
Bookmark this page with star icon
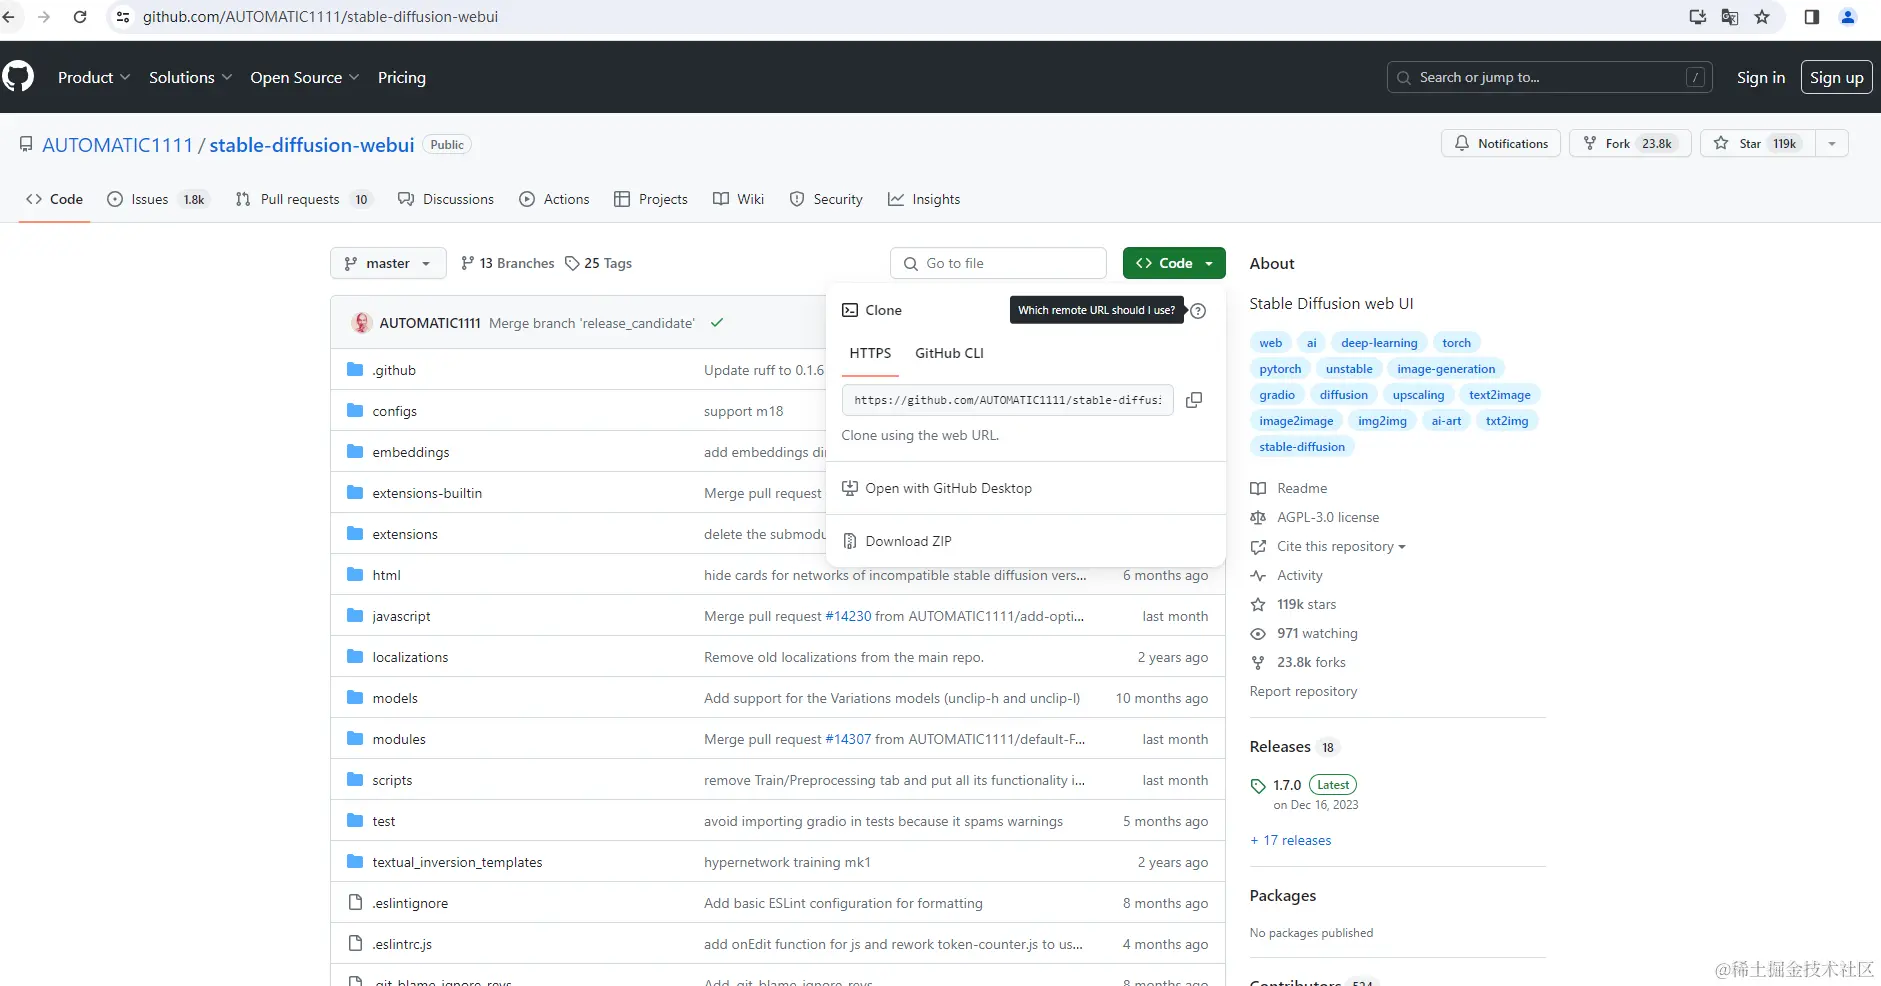pyautogui.click(x=1762, y=17)
